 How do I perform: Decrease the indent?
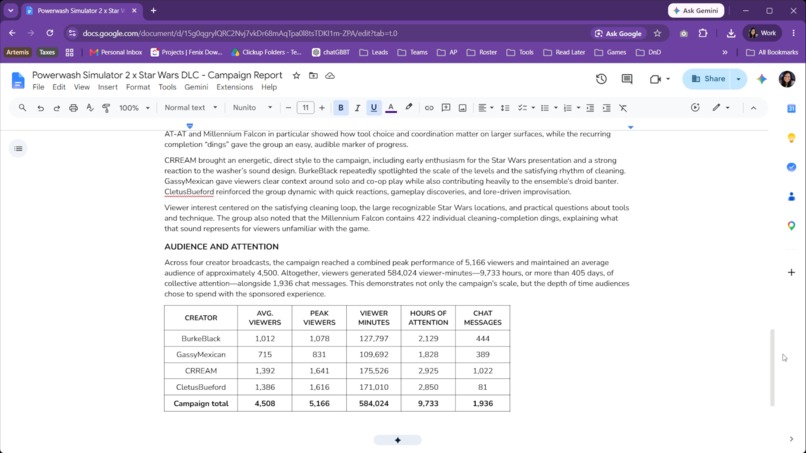[x=590, y=108]
